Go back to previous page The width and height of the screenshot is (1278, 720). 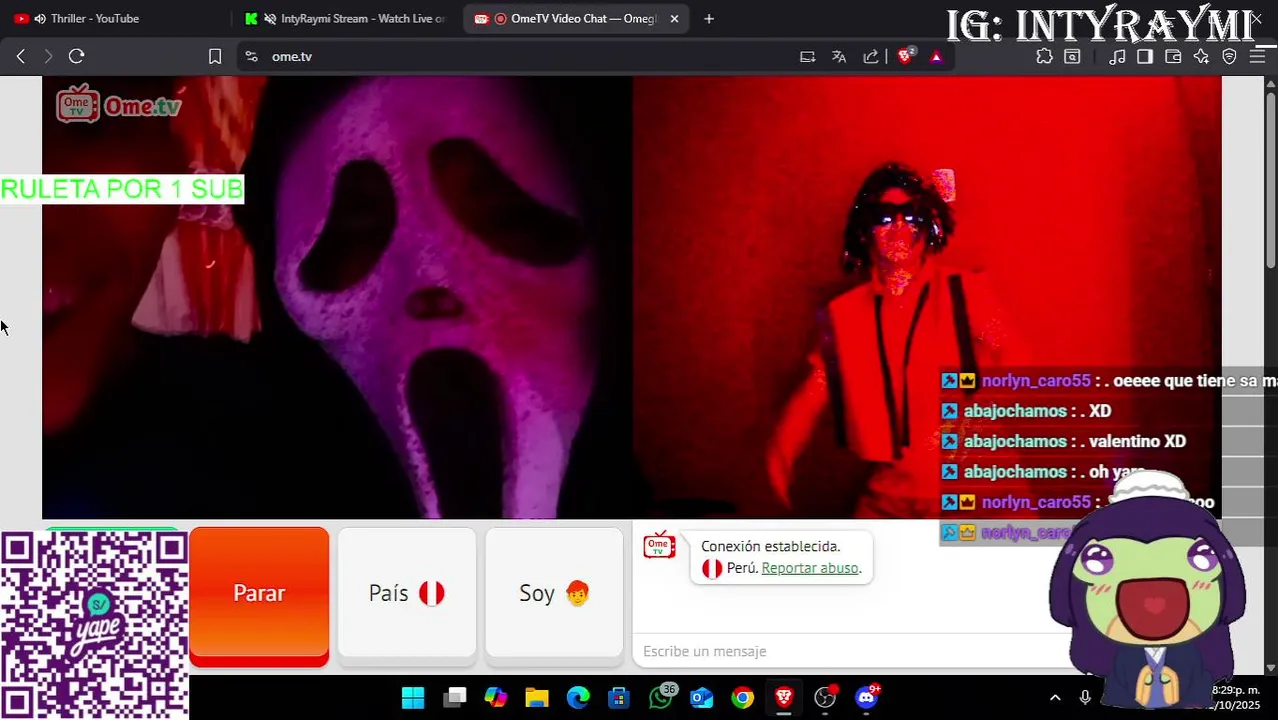tap(21, 57)
